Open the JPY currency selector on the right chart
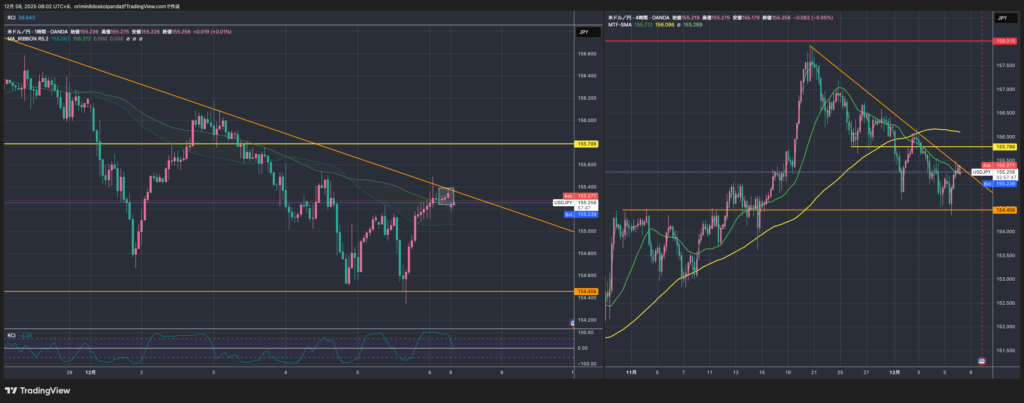 1001,18
